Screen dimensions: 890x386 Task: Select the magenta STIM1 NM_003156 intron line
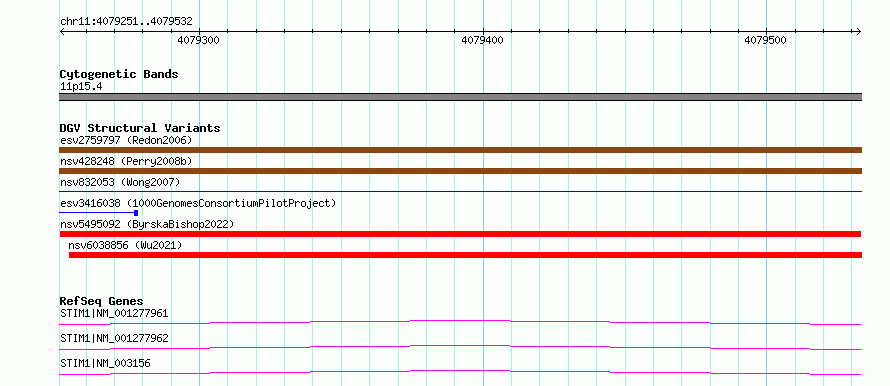point(460,372)
